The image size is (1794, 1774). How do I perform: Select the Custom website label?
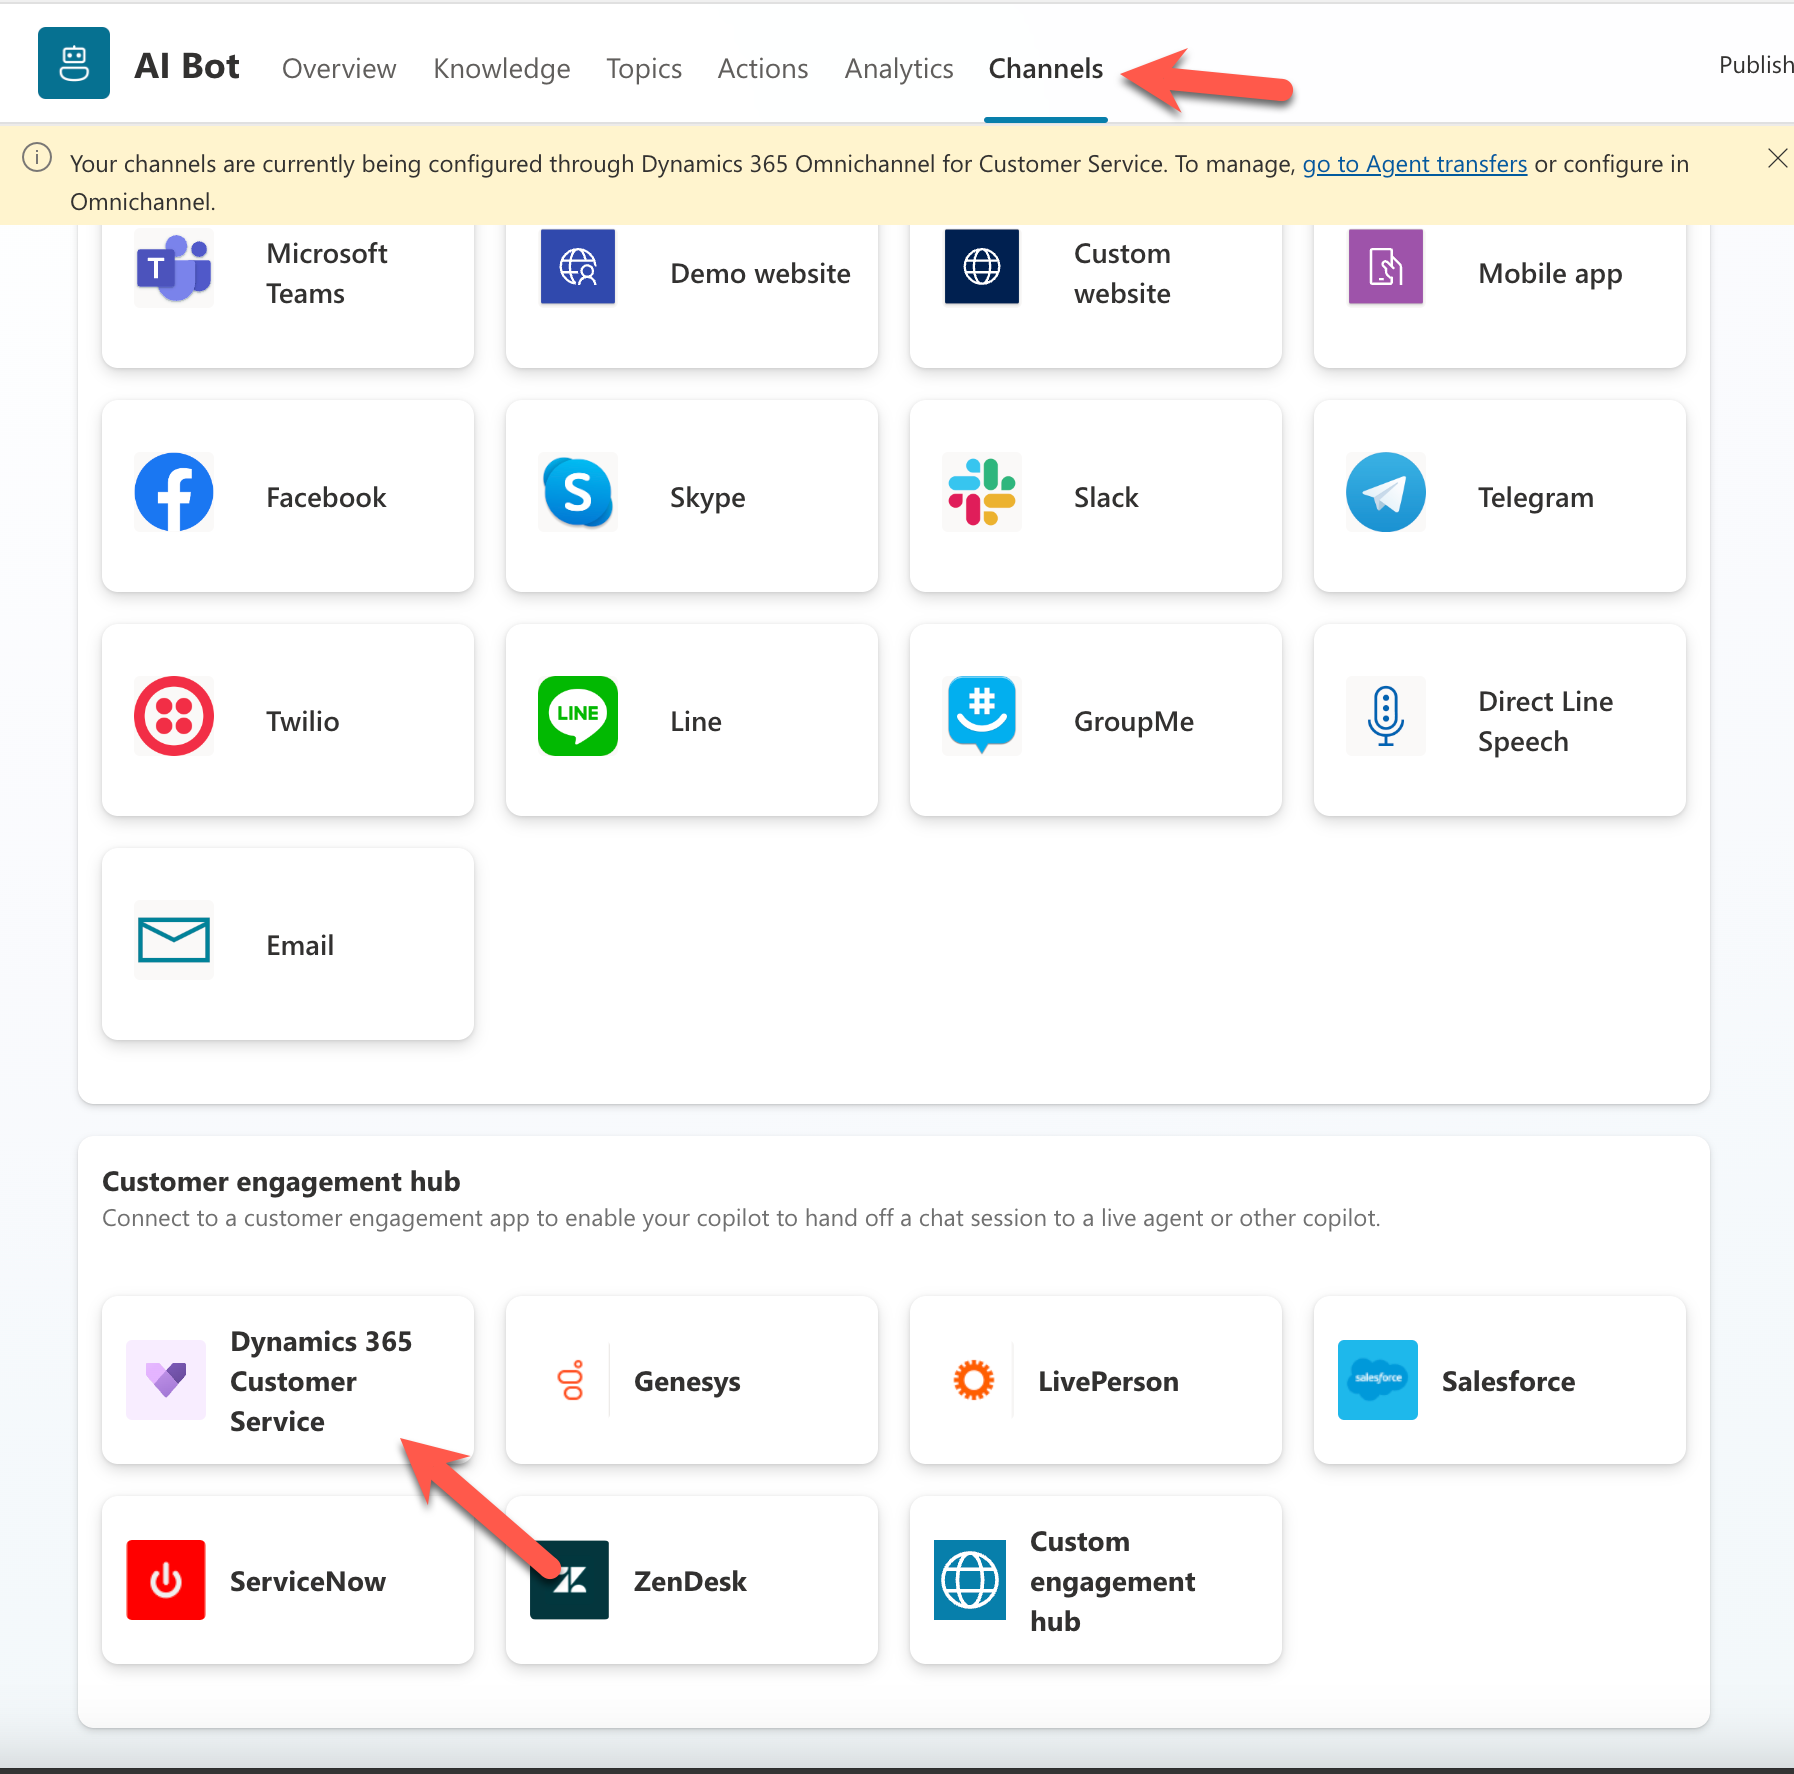tap(1122, 273)
